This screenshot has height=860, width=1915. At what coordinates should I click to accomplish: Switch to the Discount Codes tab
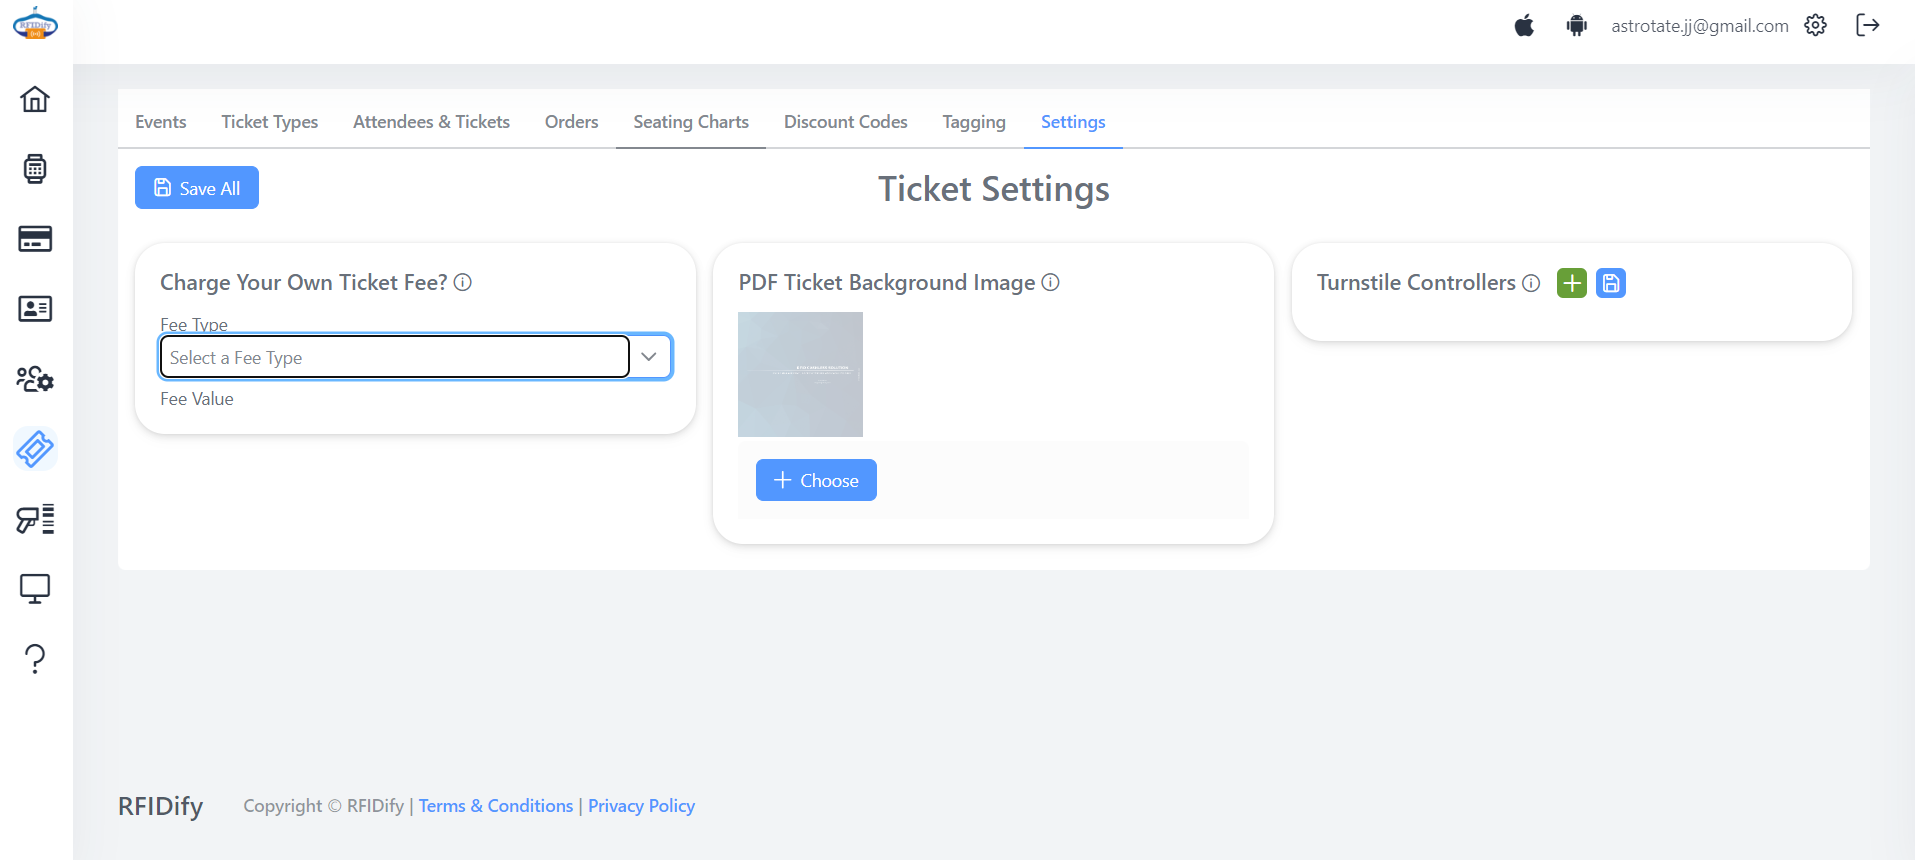pos(846,122)
